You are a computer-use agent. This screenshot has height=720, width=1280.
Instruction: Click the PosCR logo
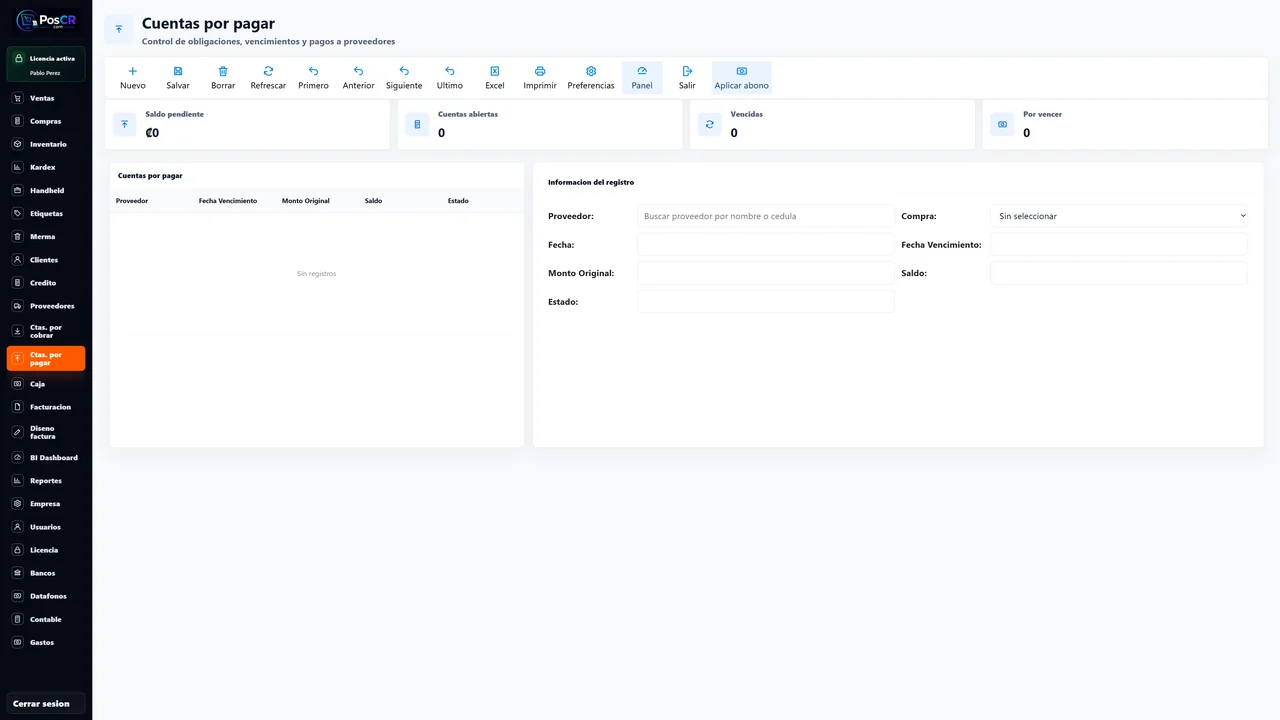pyautogui.click(x=46, y=20)
